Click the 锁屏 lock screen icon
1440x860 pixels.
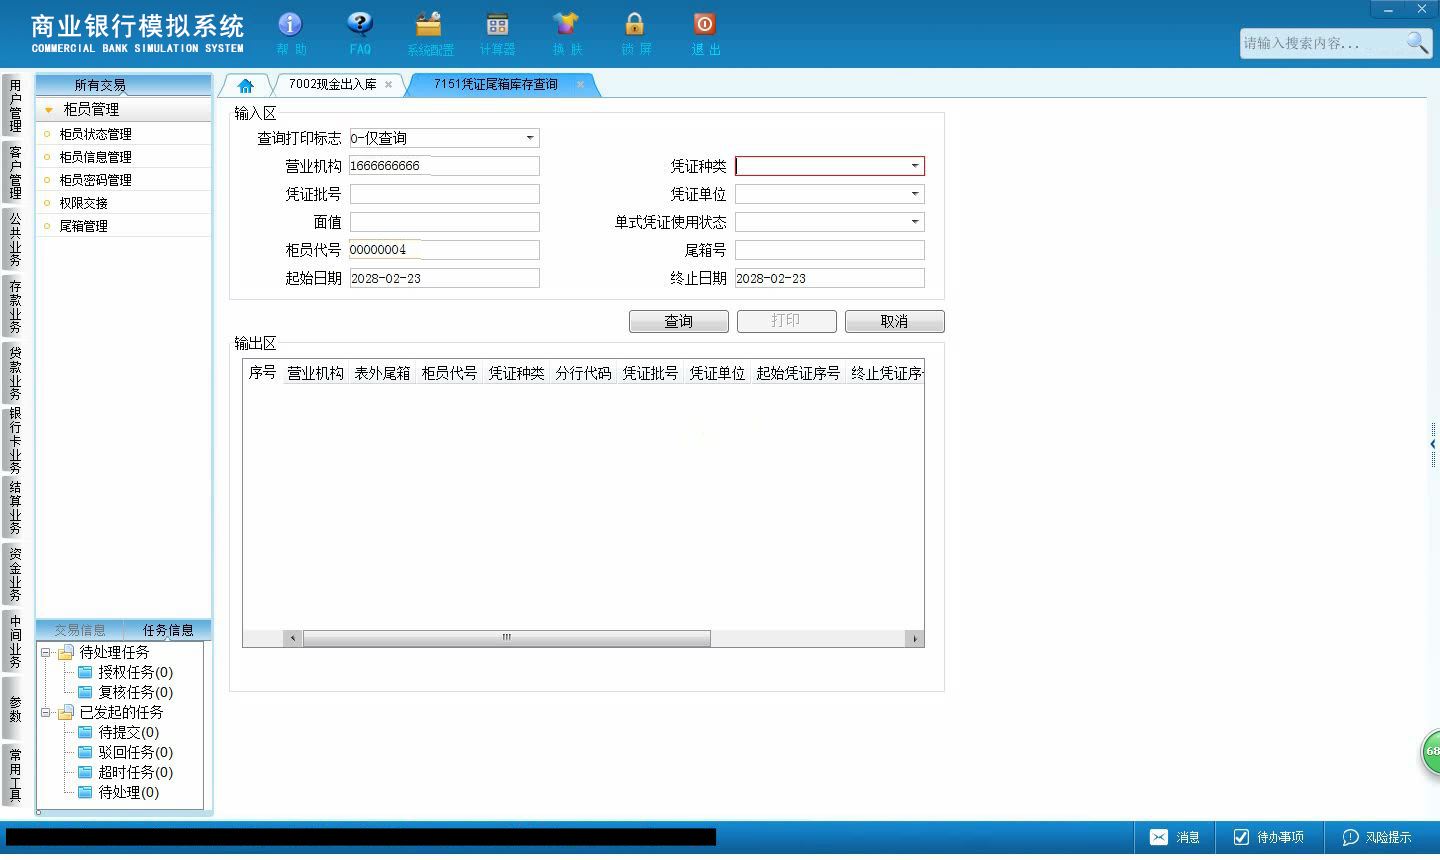635,25
